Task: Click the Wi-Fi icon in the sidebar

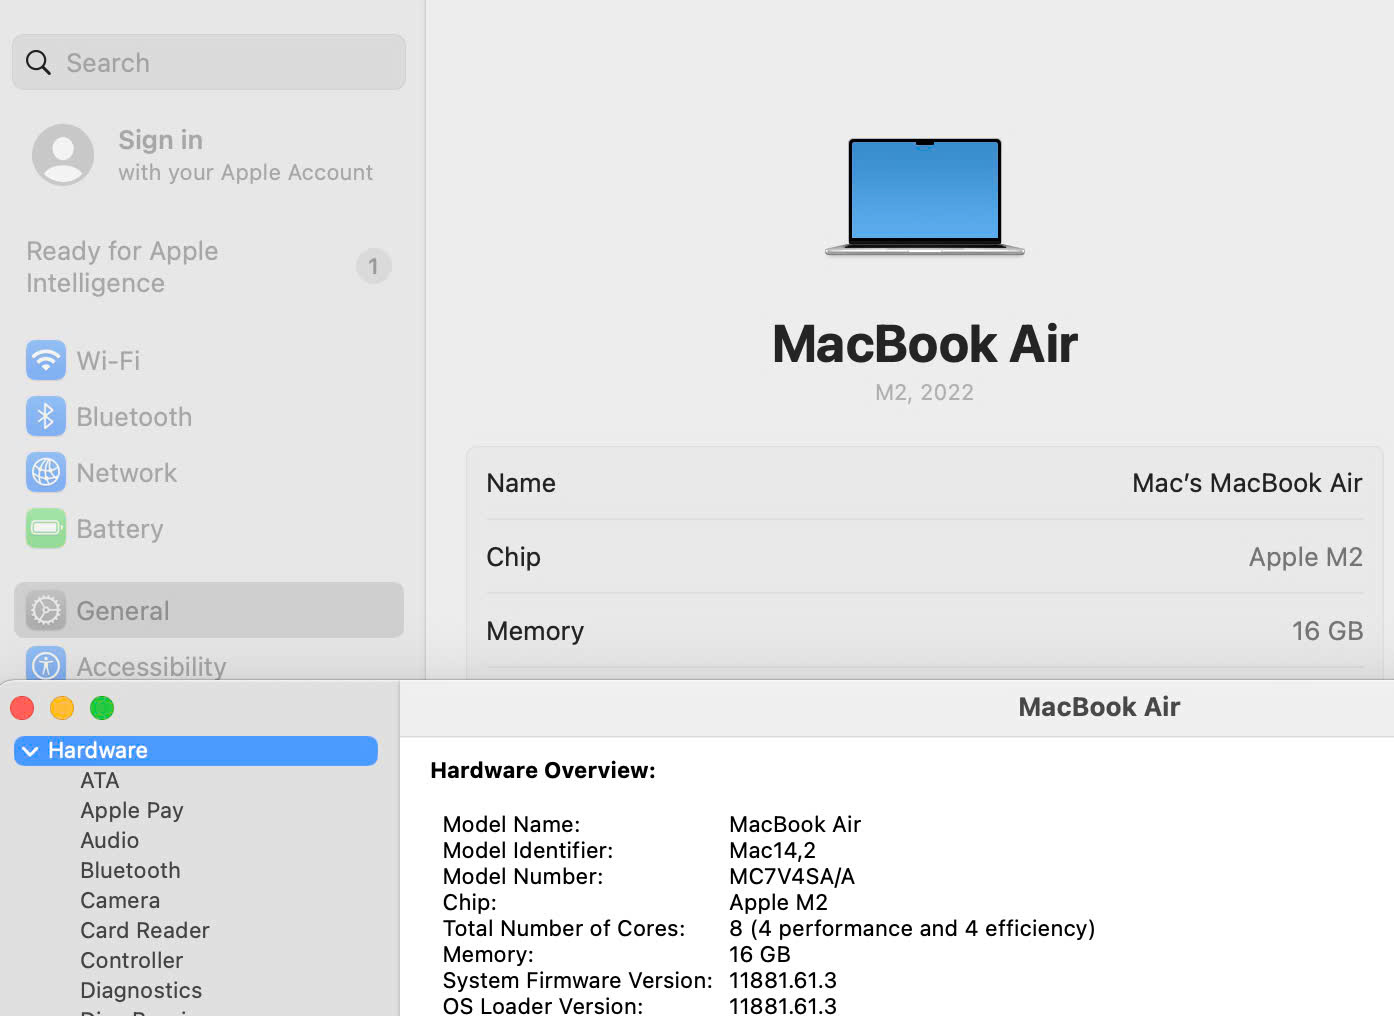Action: click(46, 360)
